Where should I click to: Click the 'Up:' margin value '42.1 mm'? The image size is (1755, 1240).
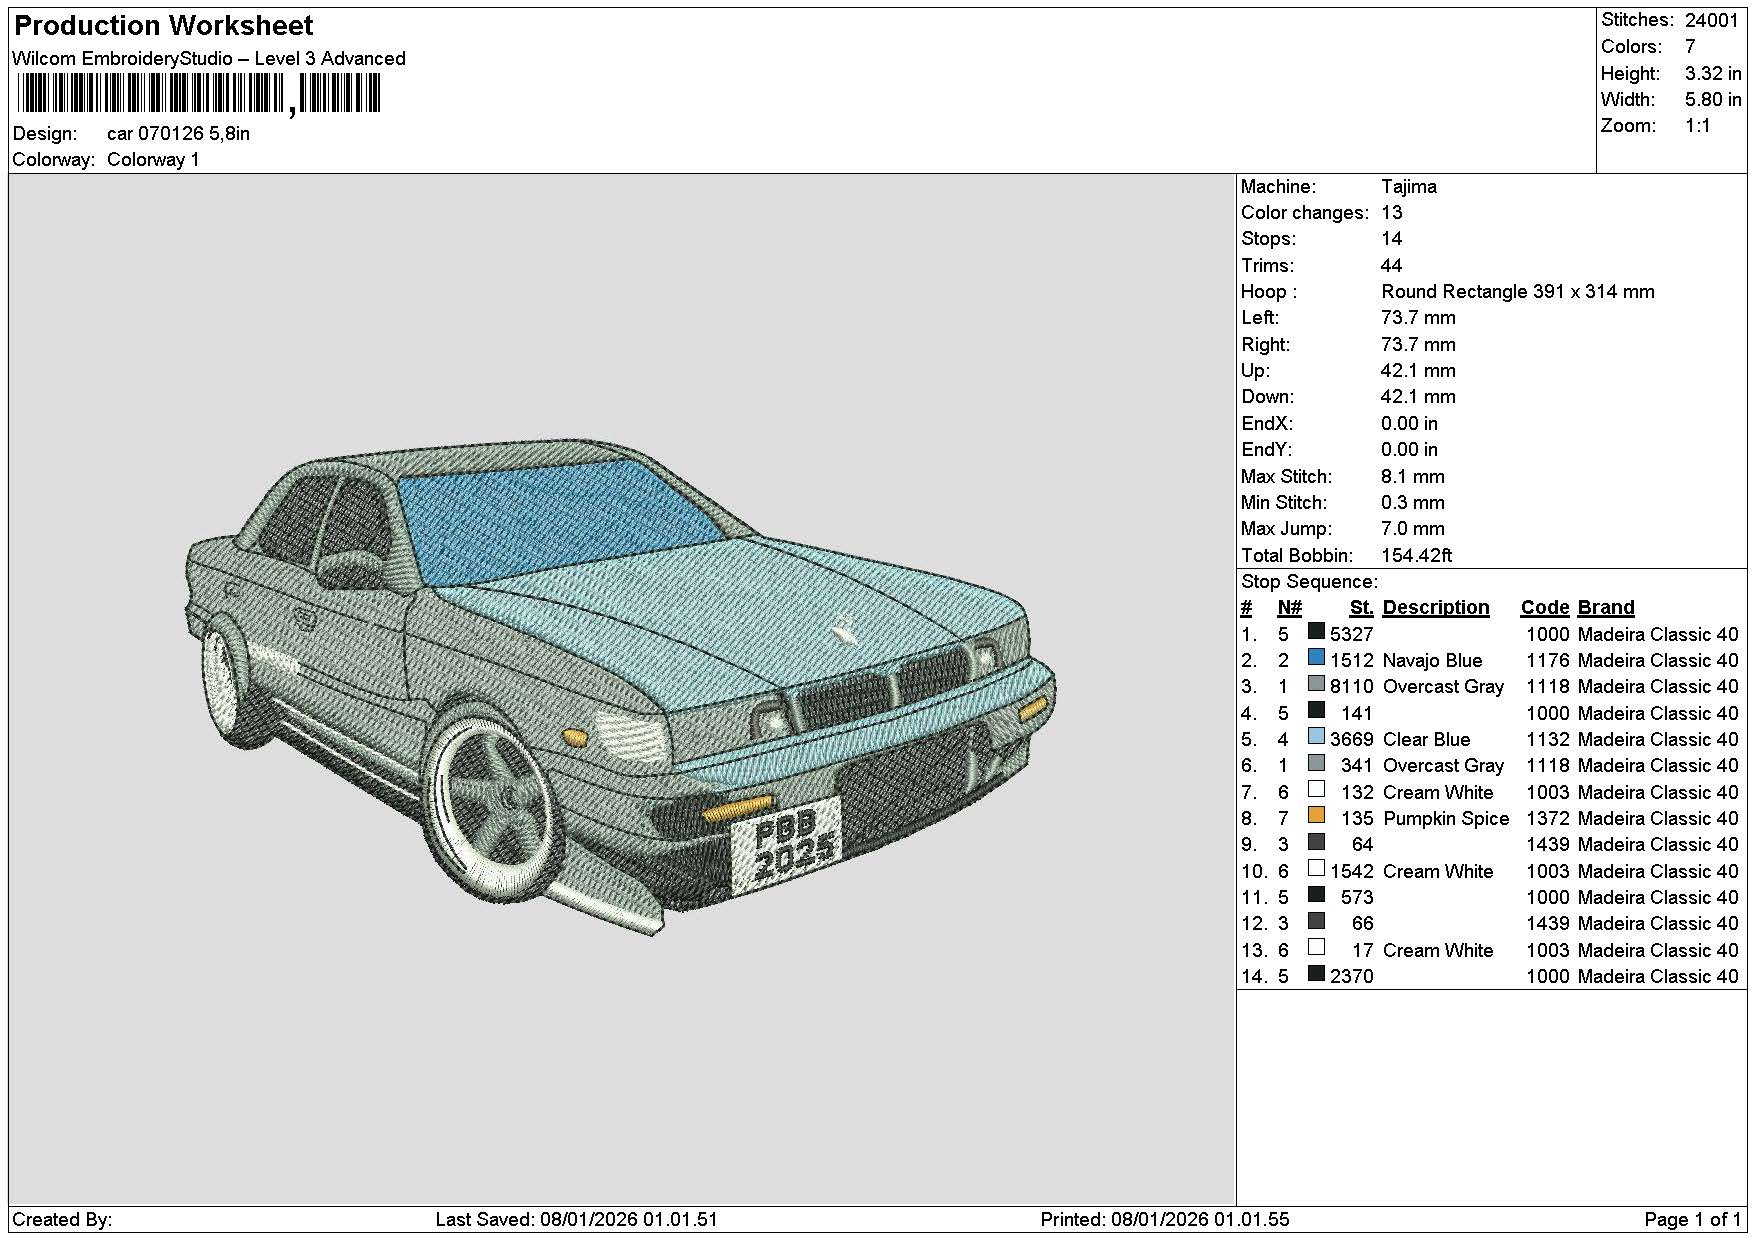pos(1418,371)
